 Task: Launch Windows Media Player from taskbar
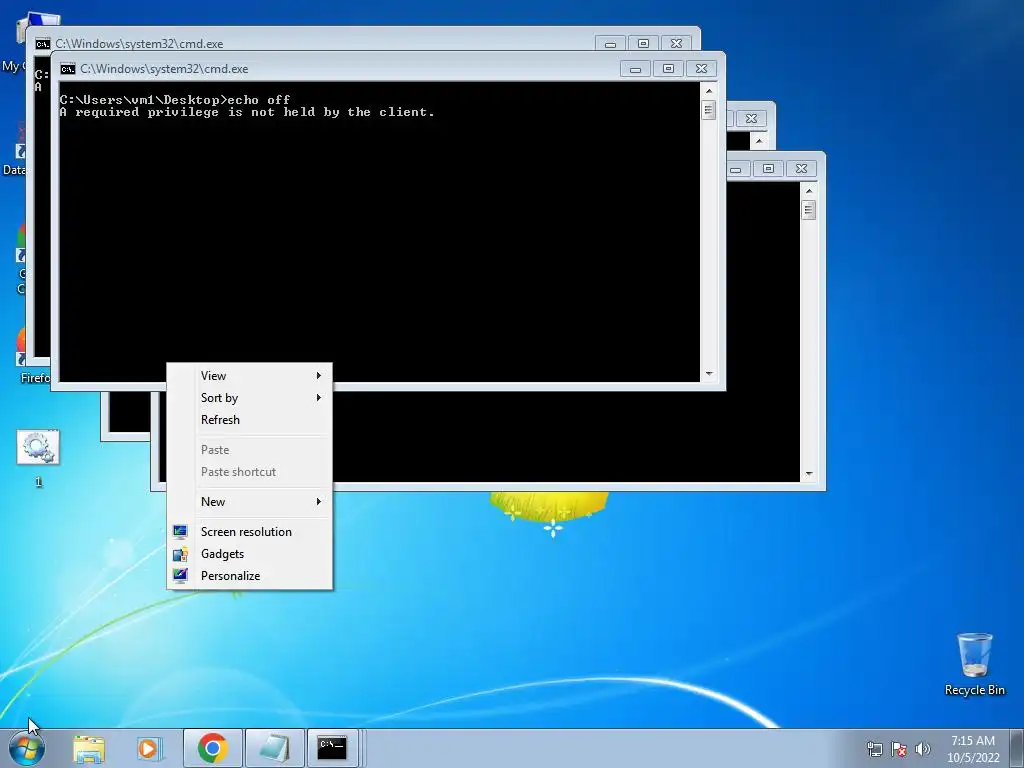point(149,748)
